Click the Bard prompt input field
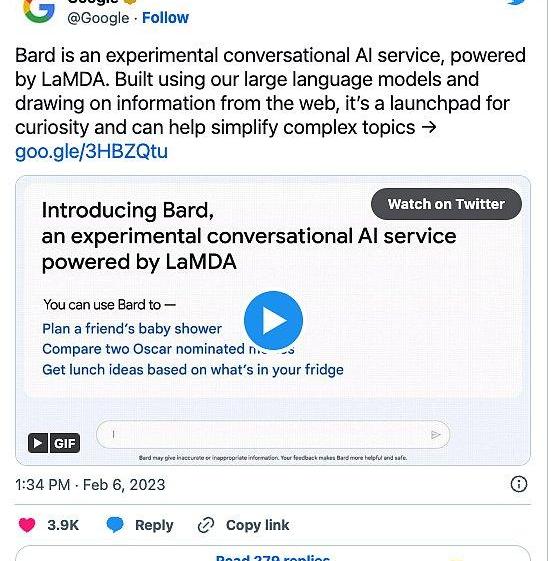551x561 pixels. 273,434
